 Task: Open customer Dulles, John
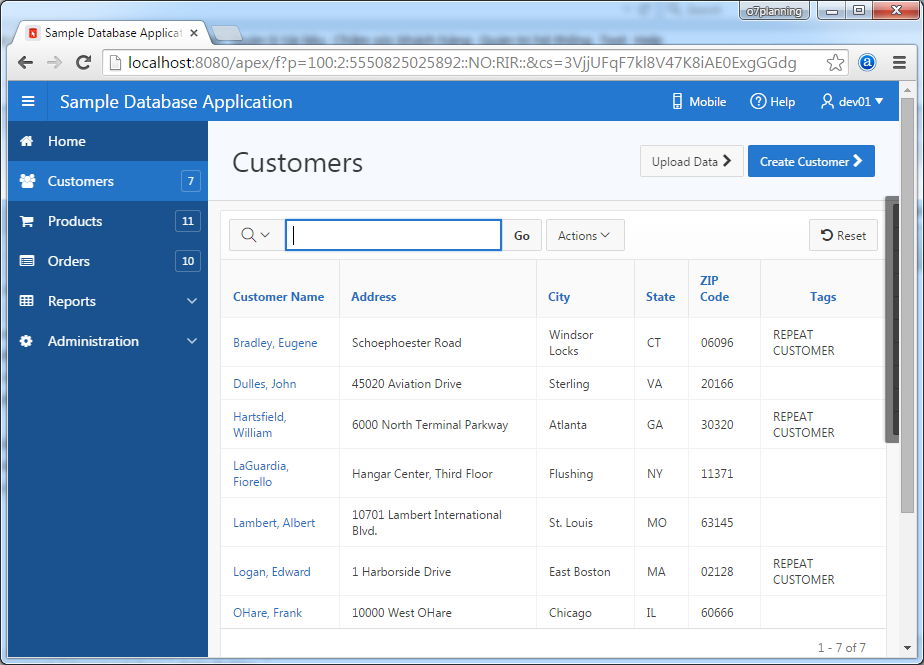(264, 383)
